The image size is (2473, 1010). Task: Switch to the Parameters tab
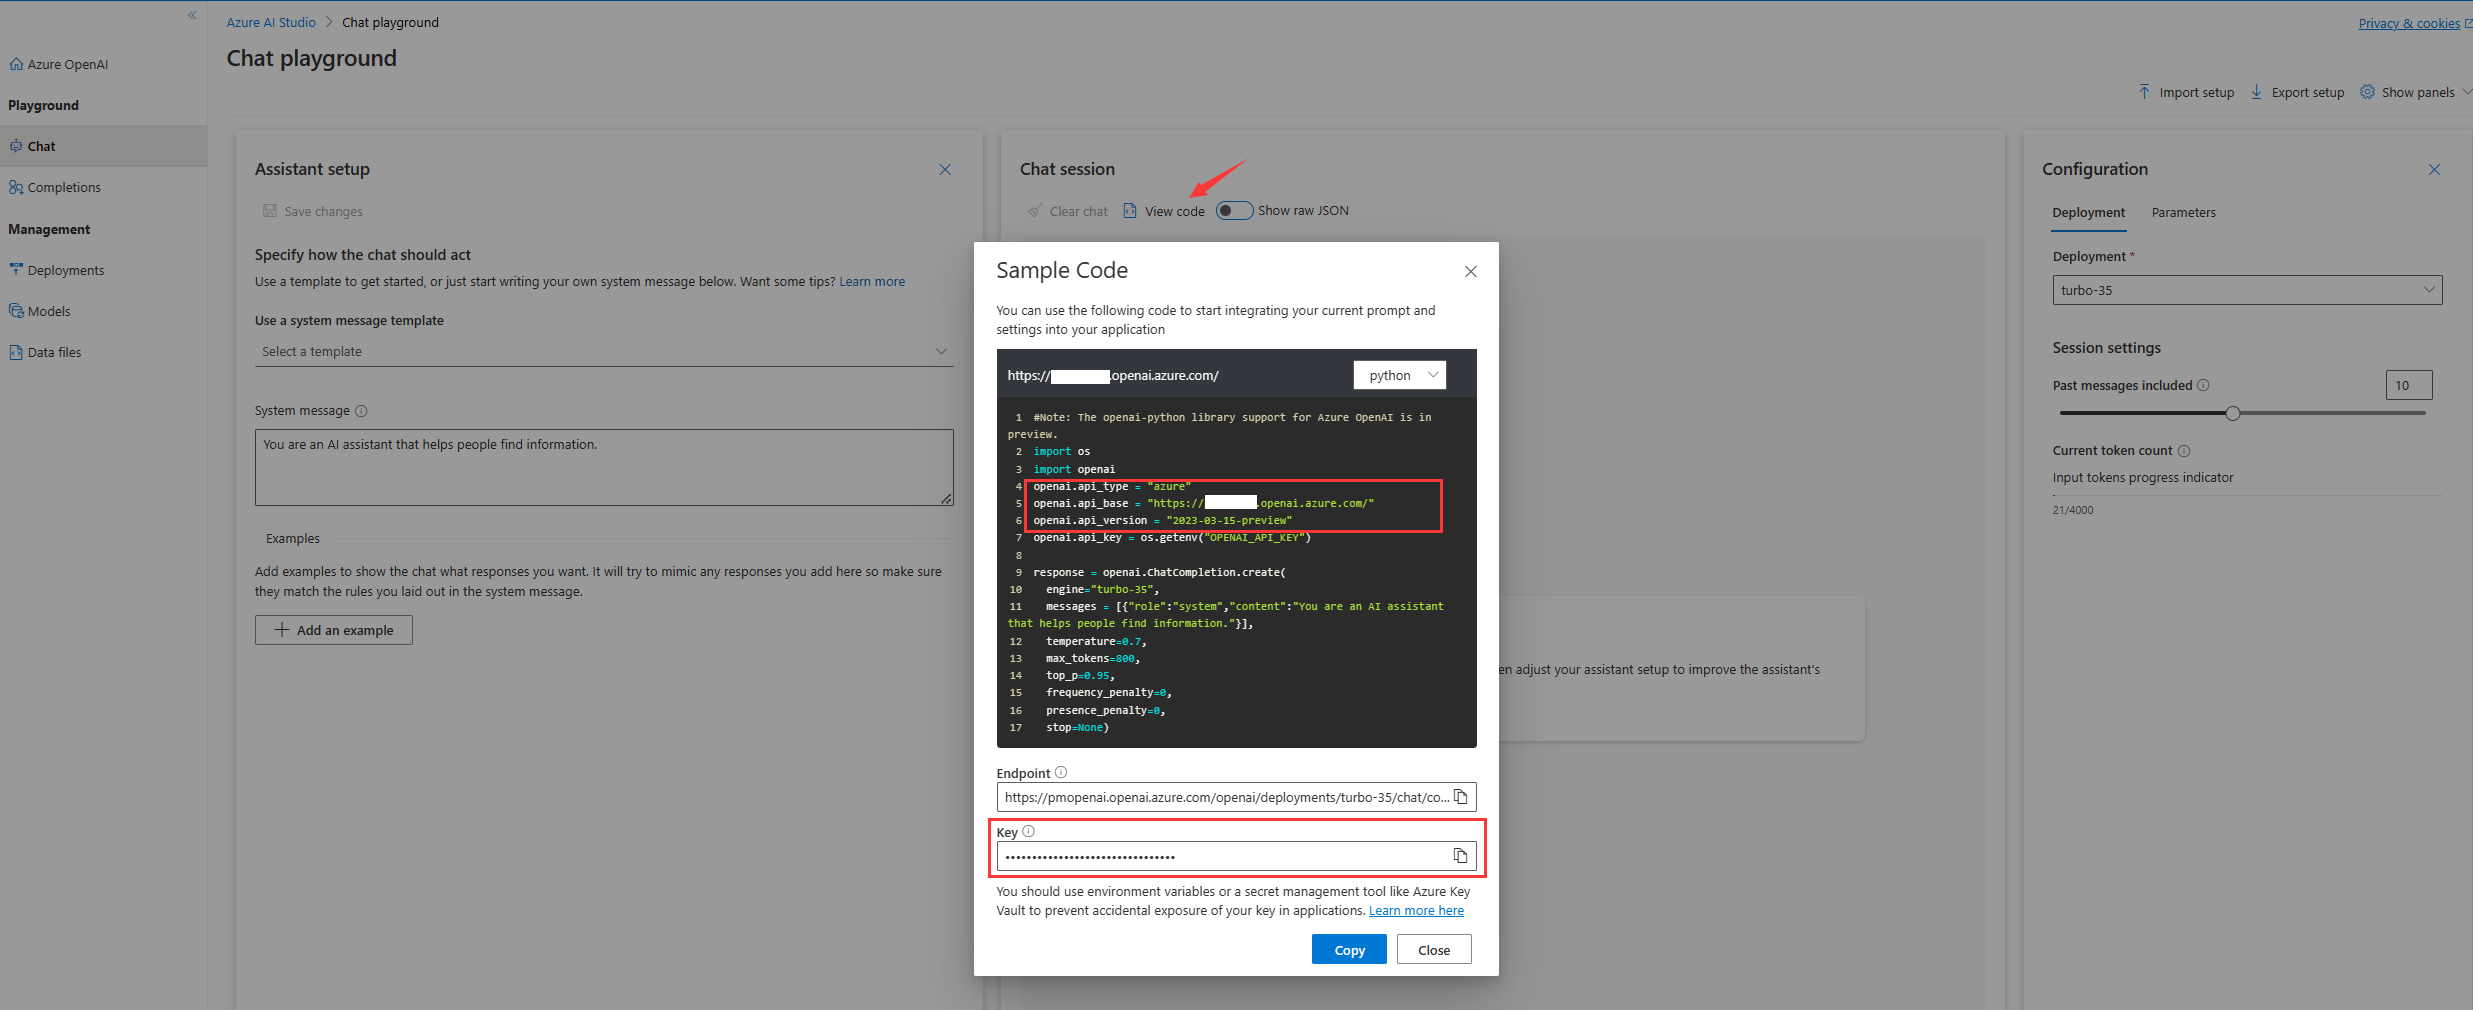[2184, 213]
